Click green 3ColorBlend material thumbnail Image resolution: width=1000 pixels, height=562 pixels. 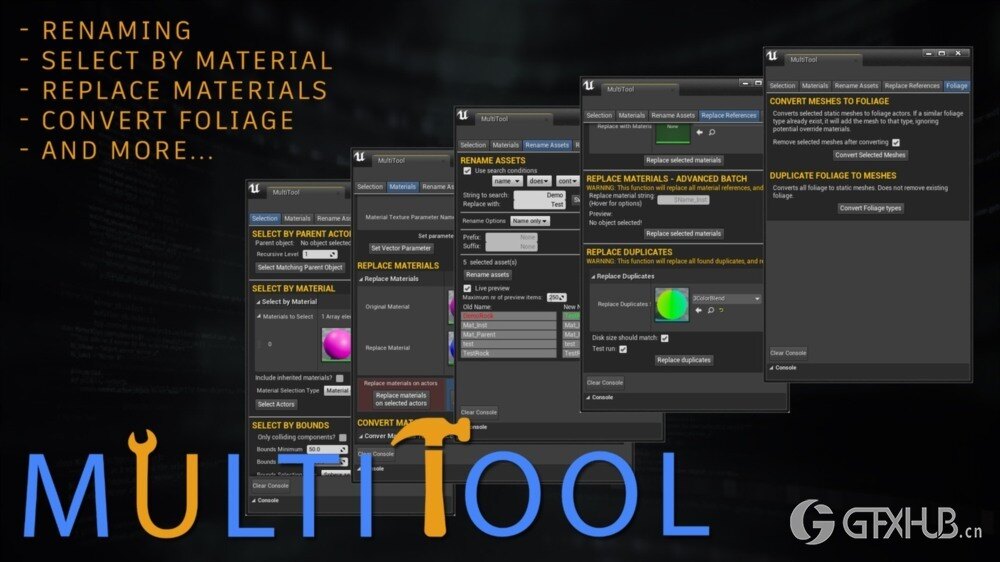pos(672,305)
